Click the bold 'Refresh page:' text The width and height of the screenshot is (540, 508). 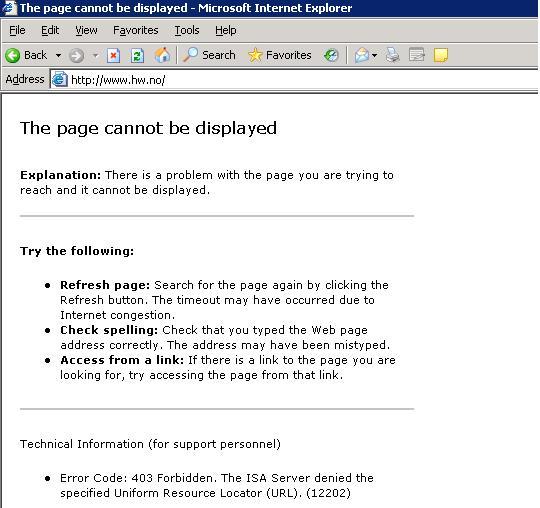(105, 285)
